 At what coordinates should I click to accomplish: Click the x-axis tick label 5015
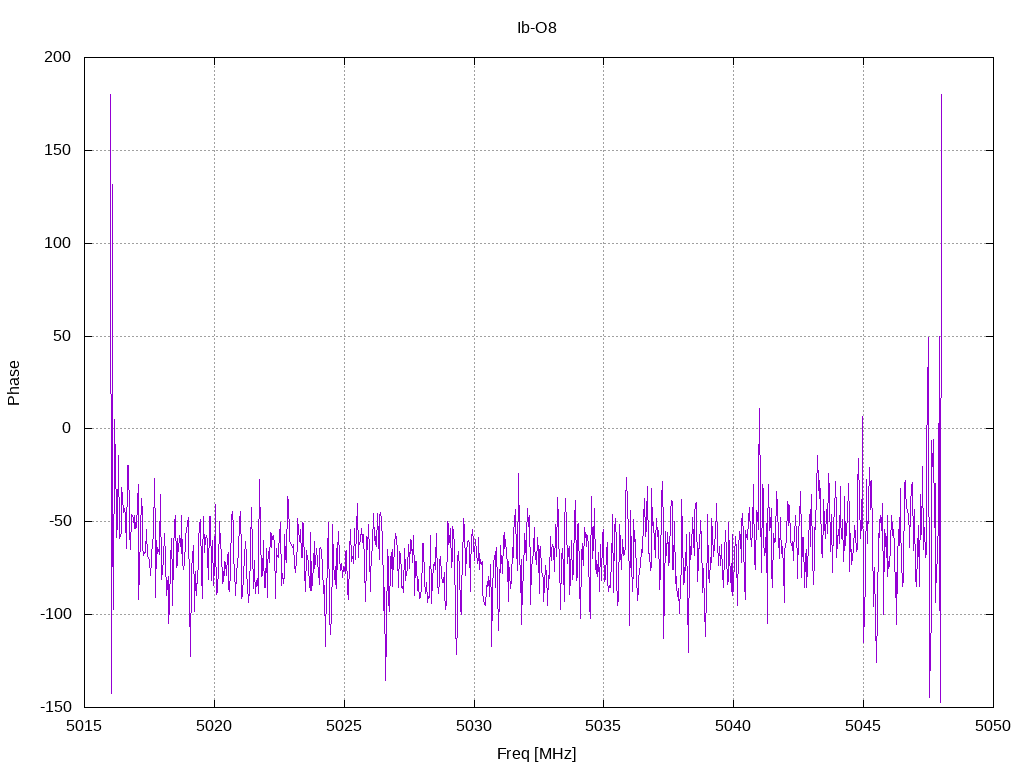(85, 726)
